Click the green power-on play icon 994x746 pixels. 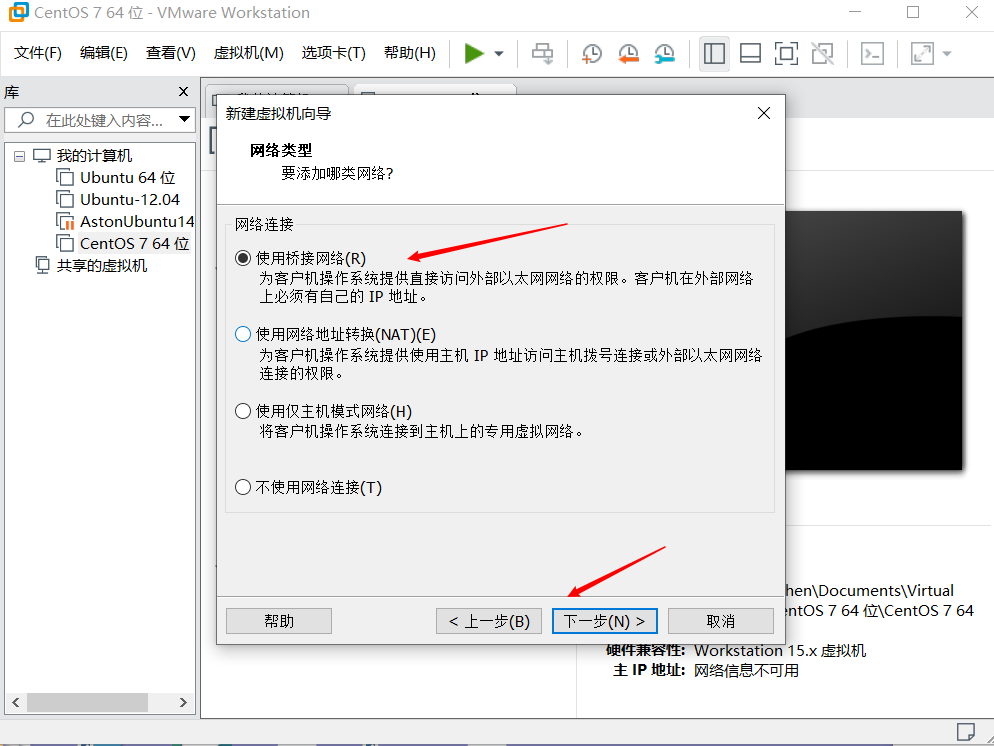[x=474, y=54]
